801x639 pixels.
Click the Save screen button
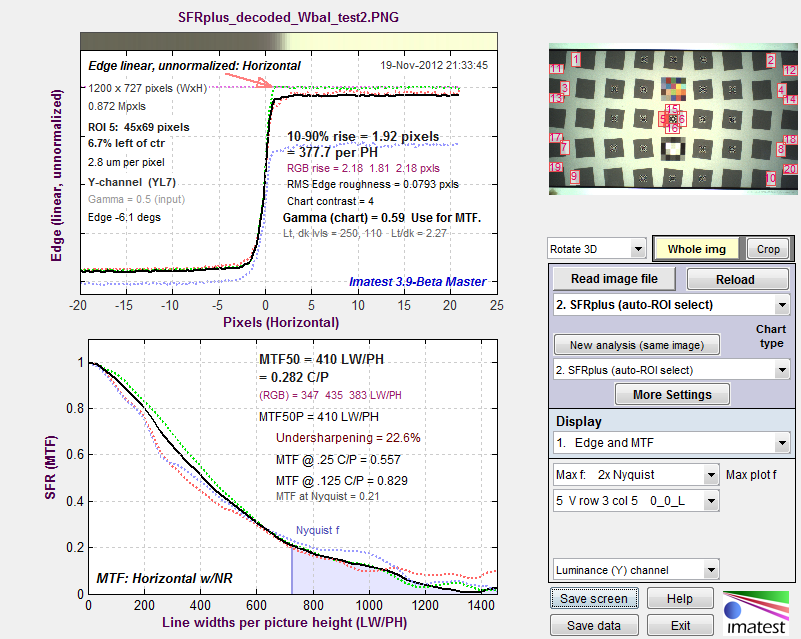[594, 598]
